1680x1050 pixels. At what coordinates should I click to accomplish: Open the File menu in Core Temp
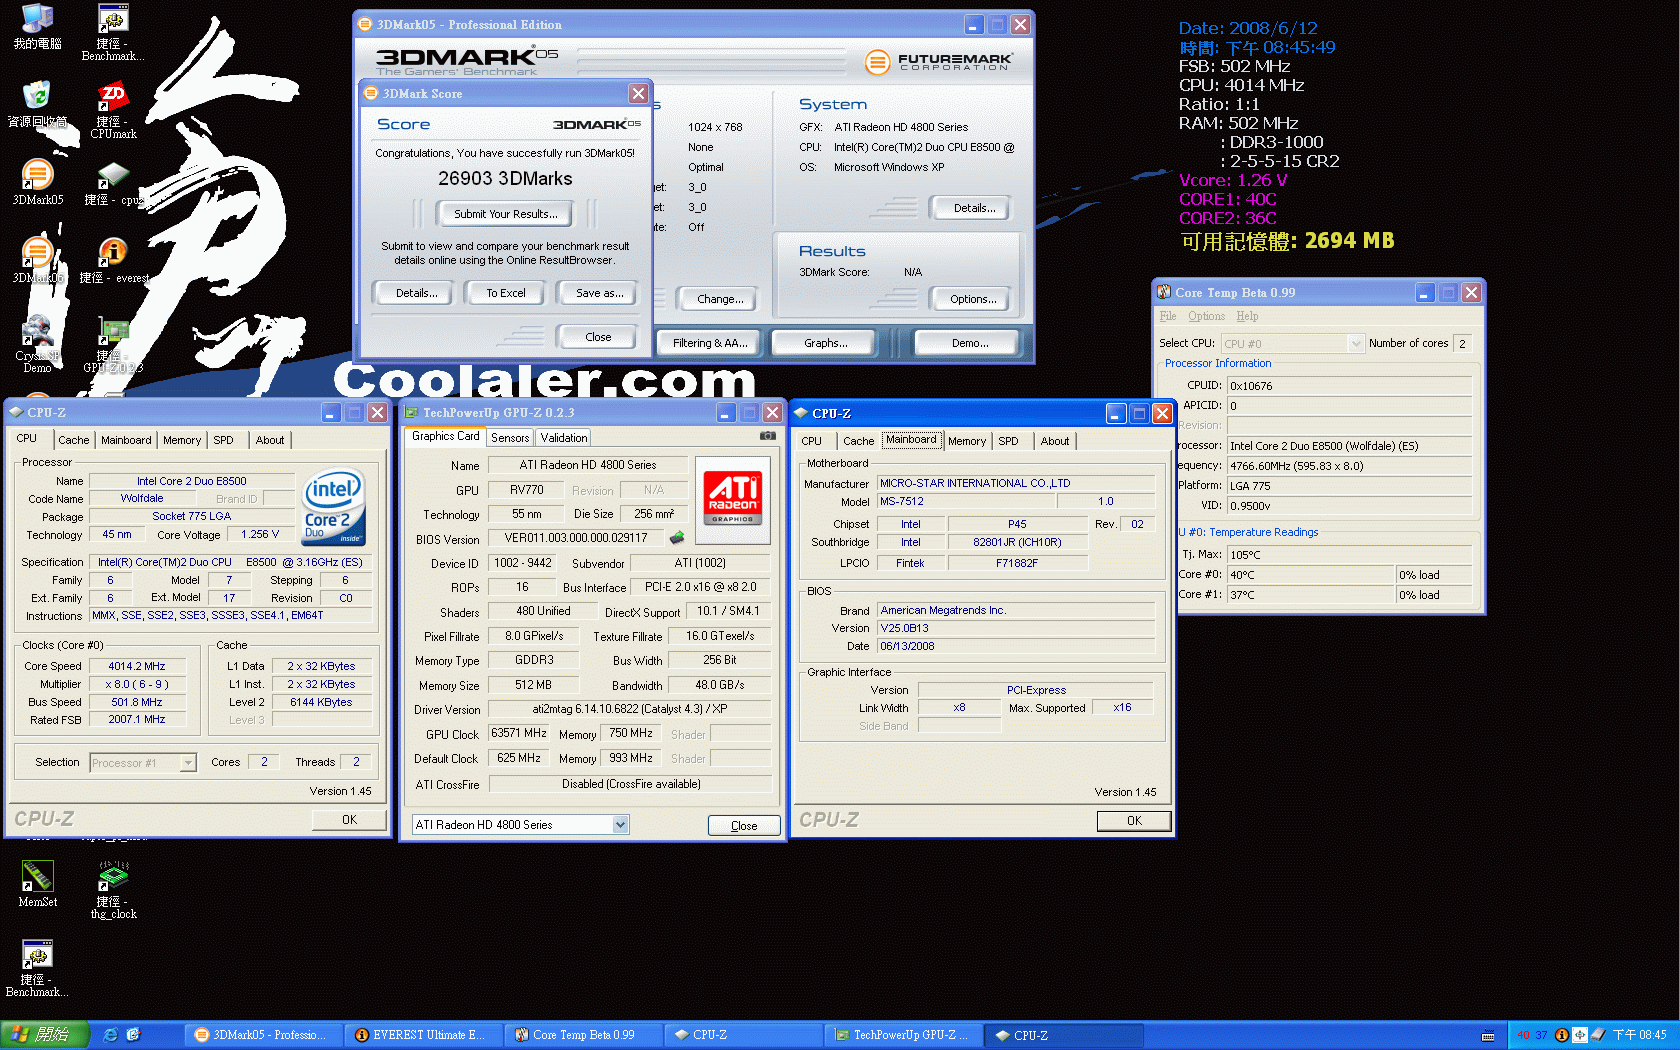point(1167,316)
